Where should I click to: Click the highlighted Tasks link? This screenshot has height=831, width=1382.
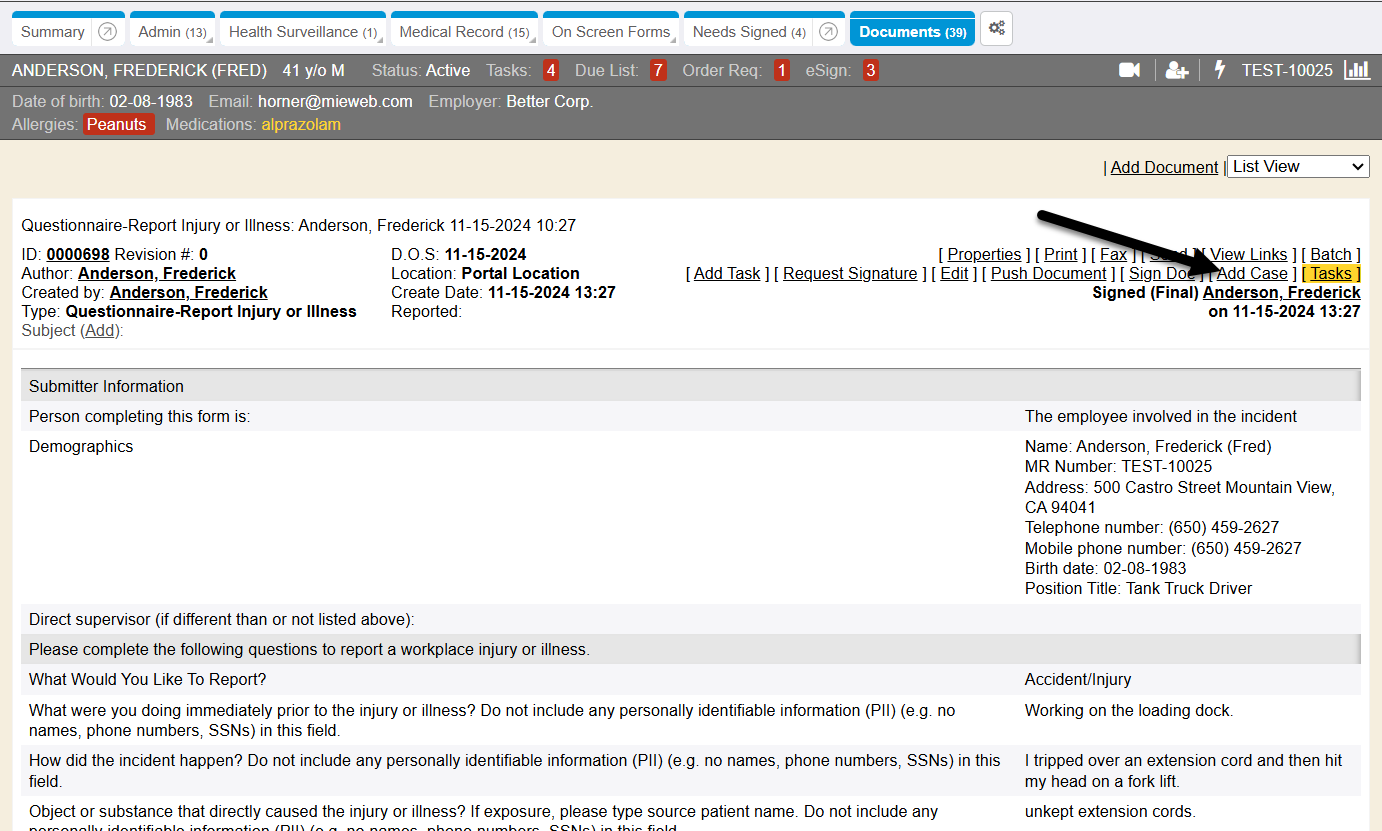1330,273
